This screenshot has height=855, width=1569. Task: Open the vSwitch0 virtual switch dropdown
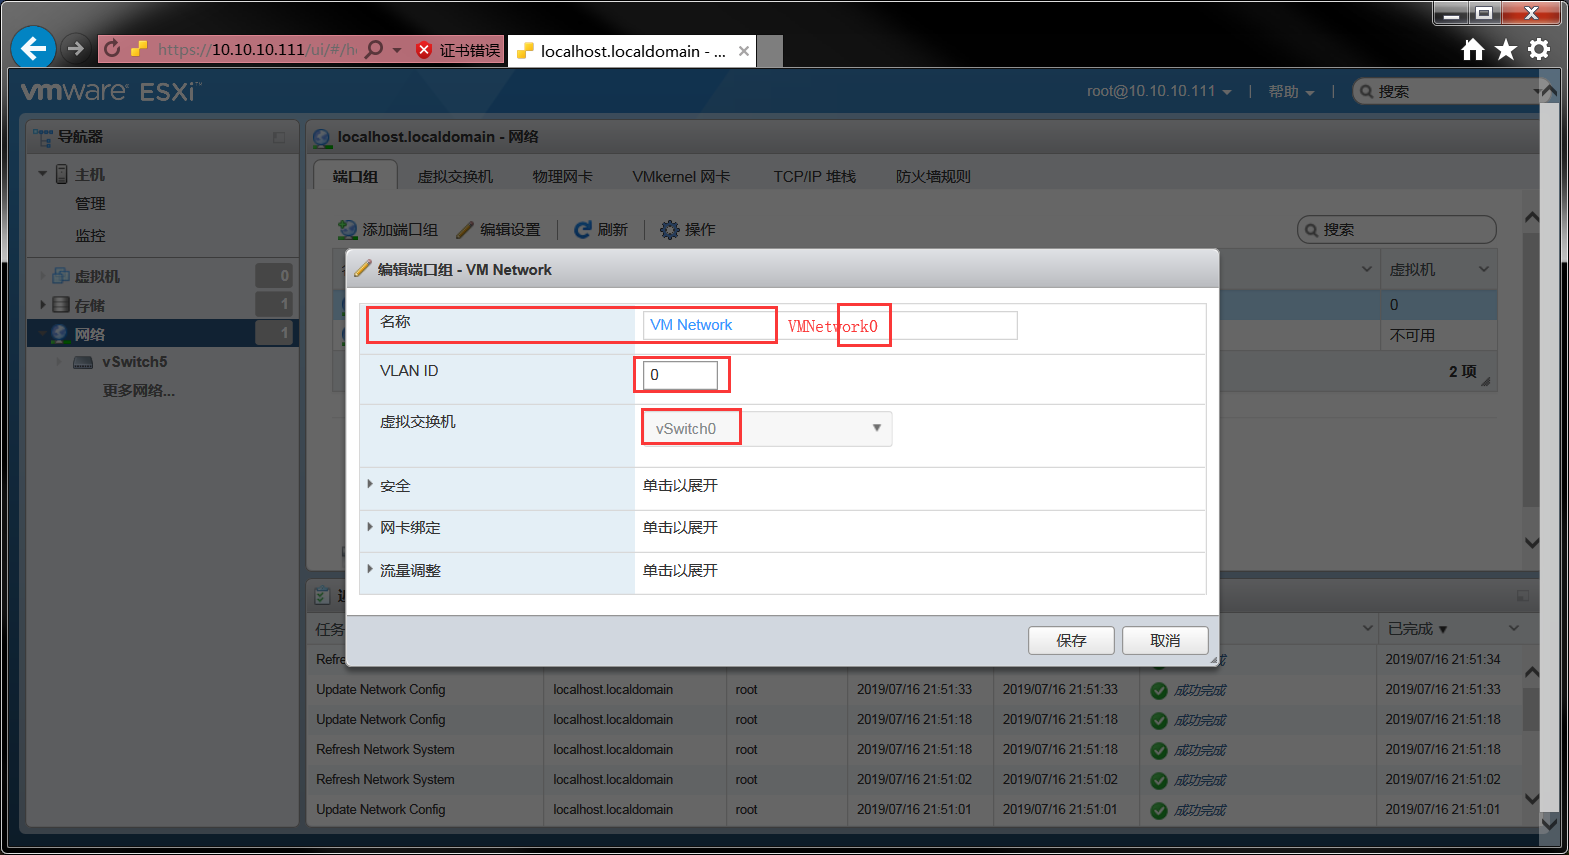coord(766,428)
